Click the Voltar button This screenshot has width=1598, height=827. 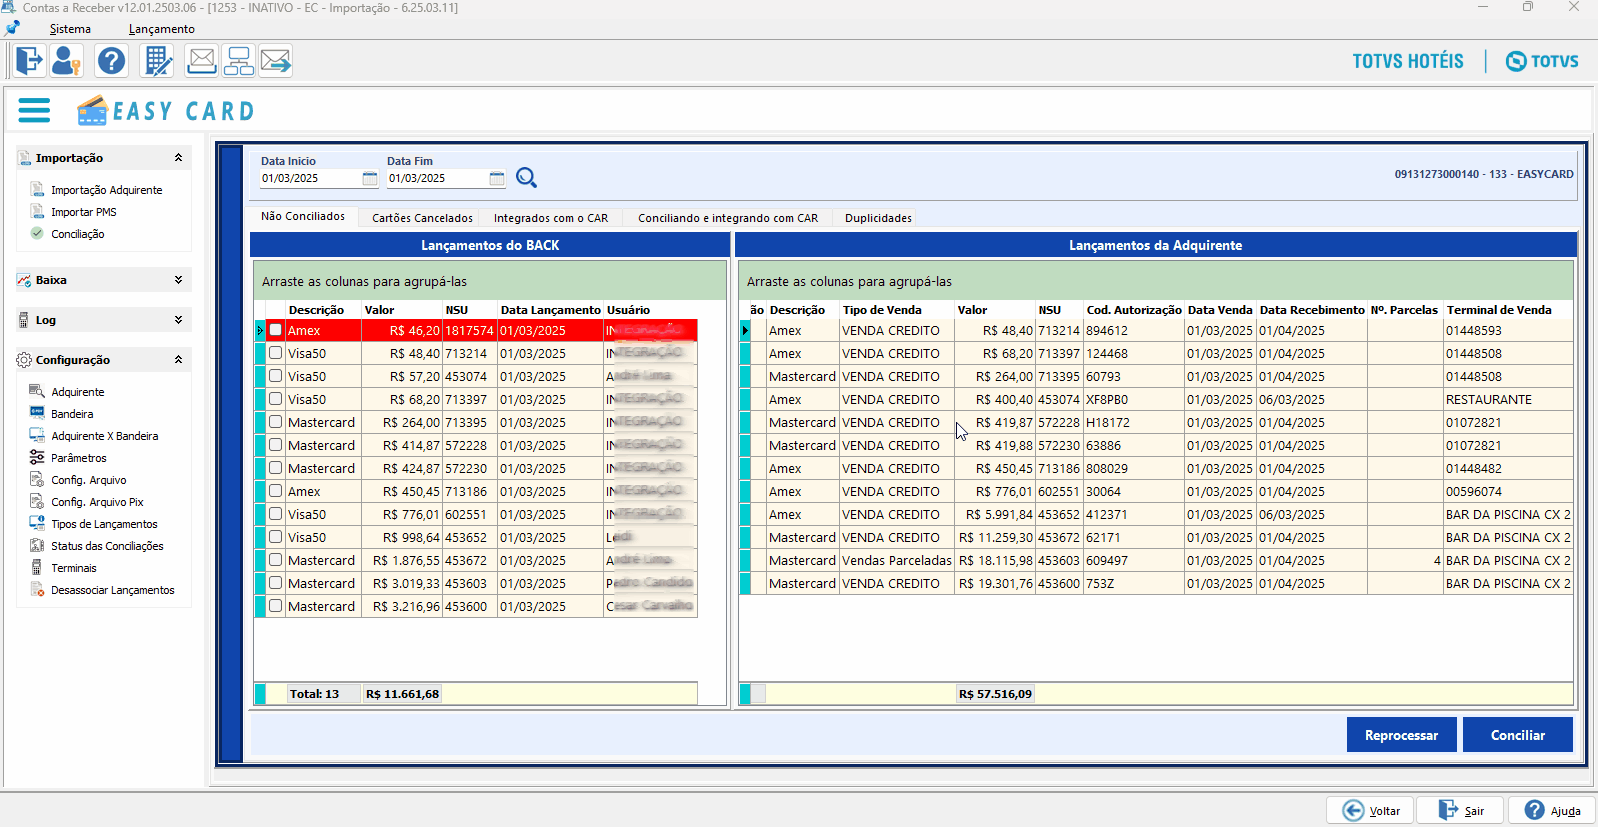tap(1370, 810)
